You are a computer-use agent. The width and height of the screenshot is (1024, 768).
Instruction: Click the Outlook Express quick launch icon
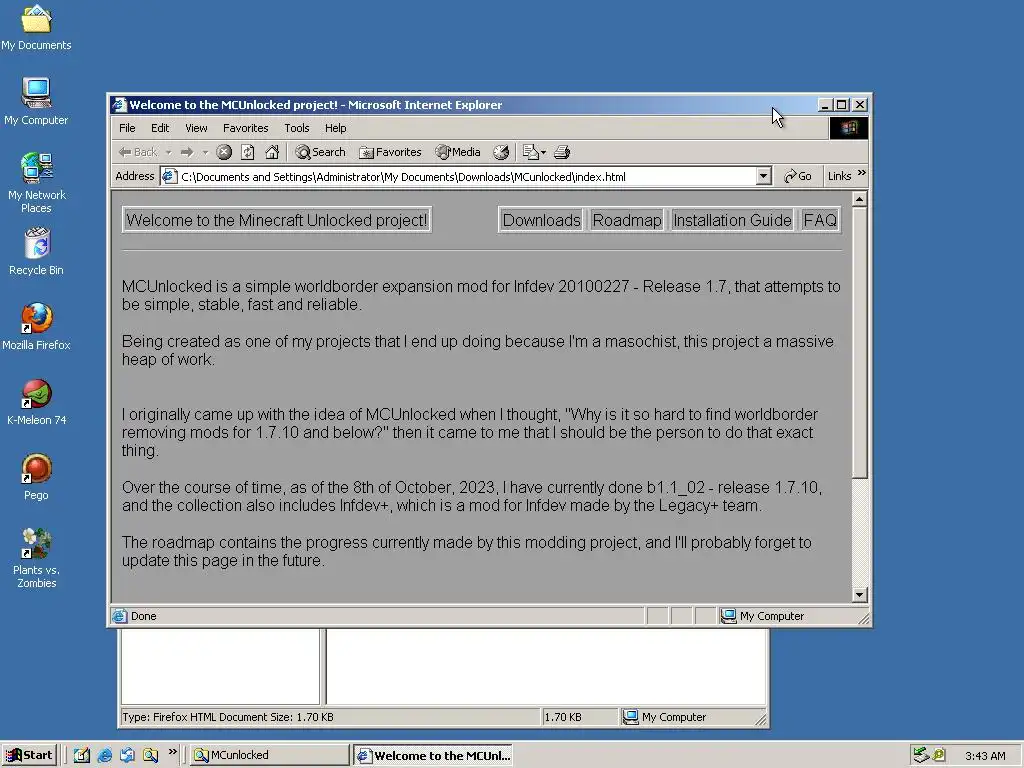[127, 755]
